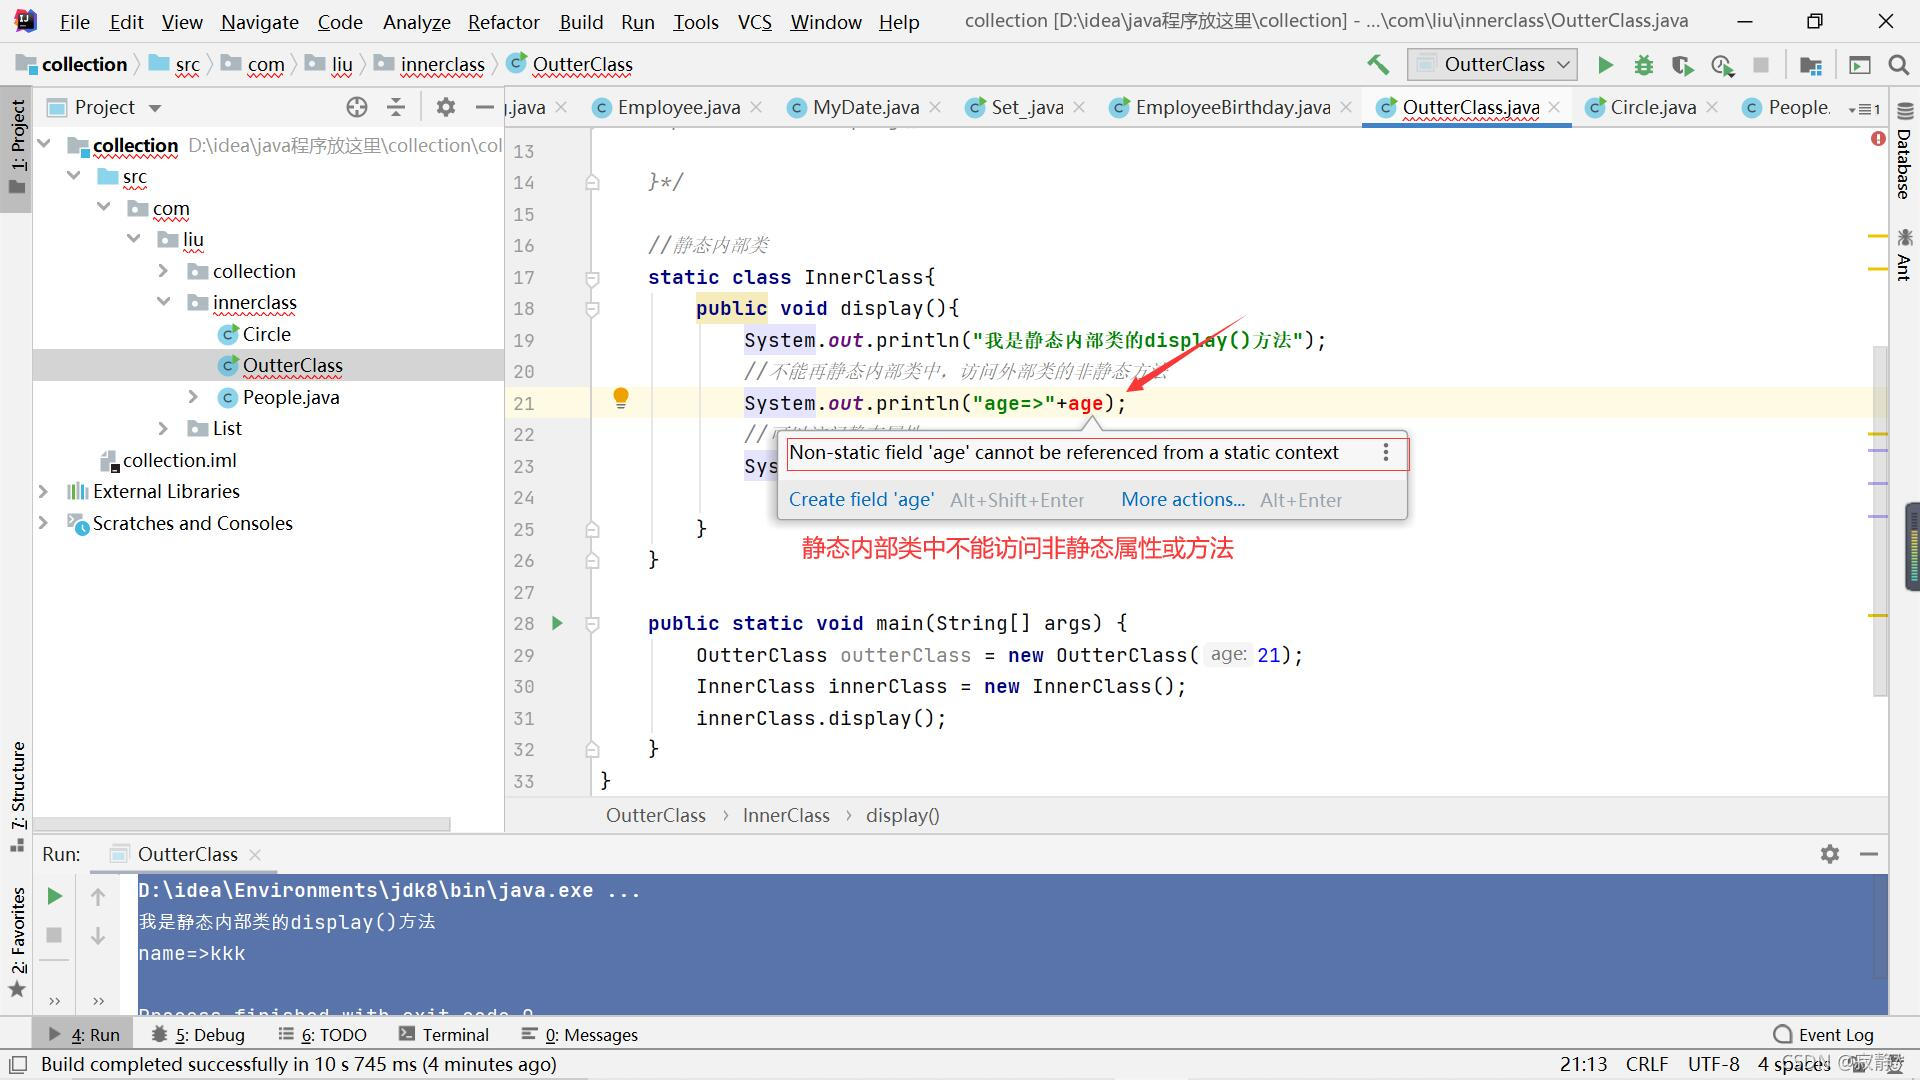
Task: Click the Build project hammer icon
Action: pos(1378,65)
